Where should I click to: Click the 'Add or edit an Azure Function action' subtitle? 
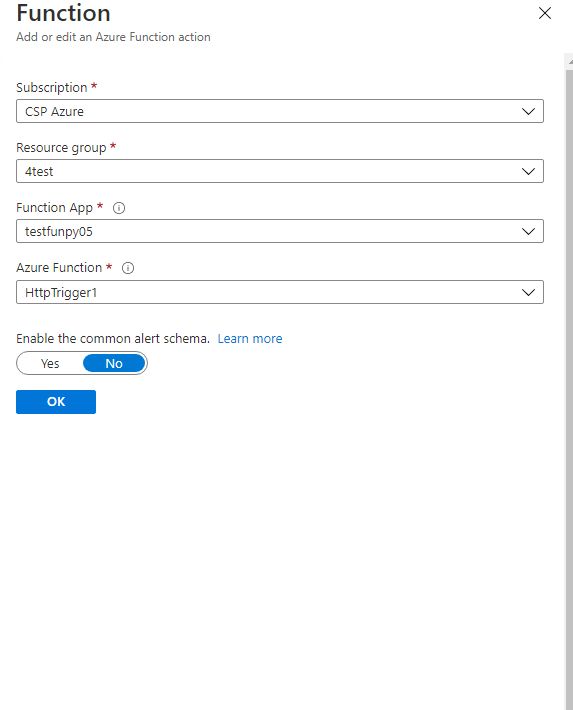113,37
